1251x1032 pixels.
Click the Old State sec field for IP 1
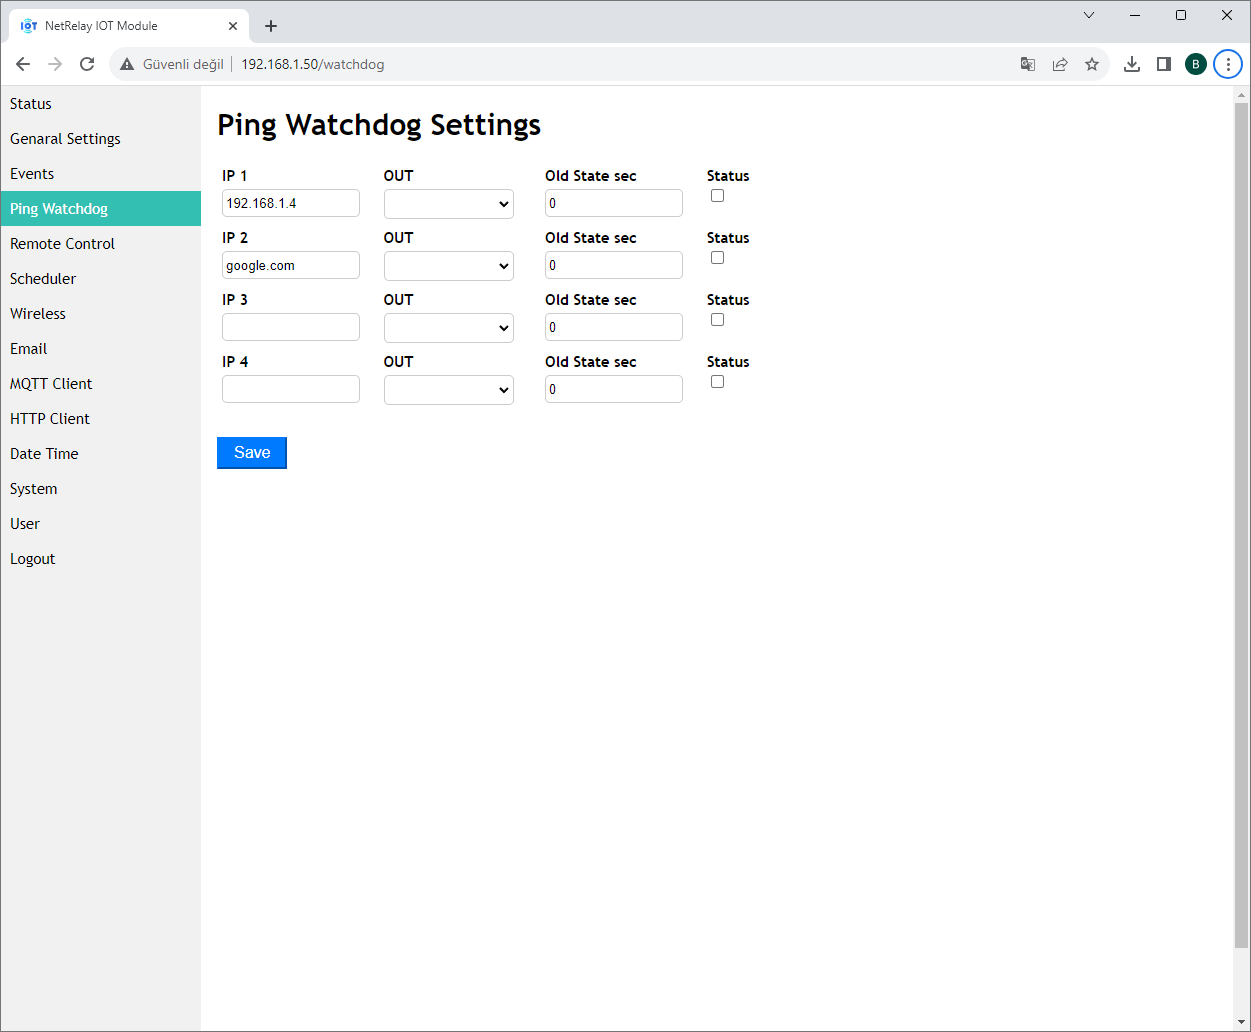tap(613, 204)
